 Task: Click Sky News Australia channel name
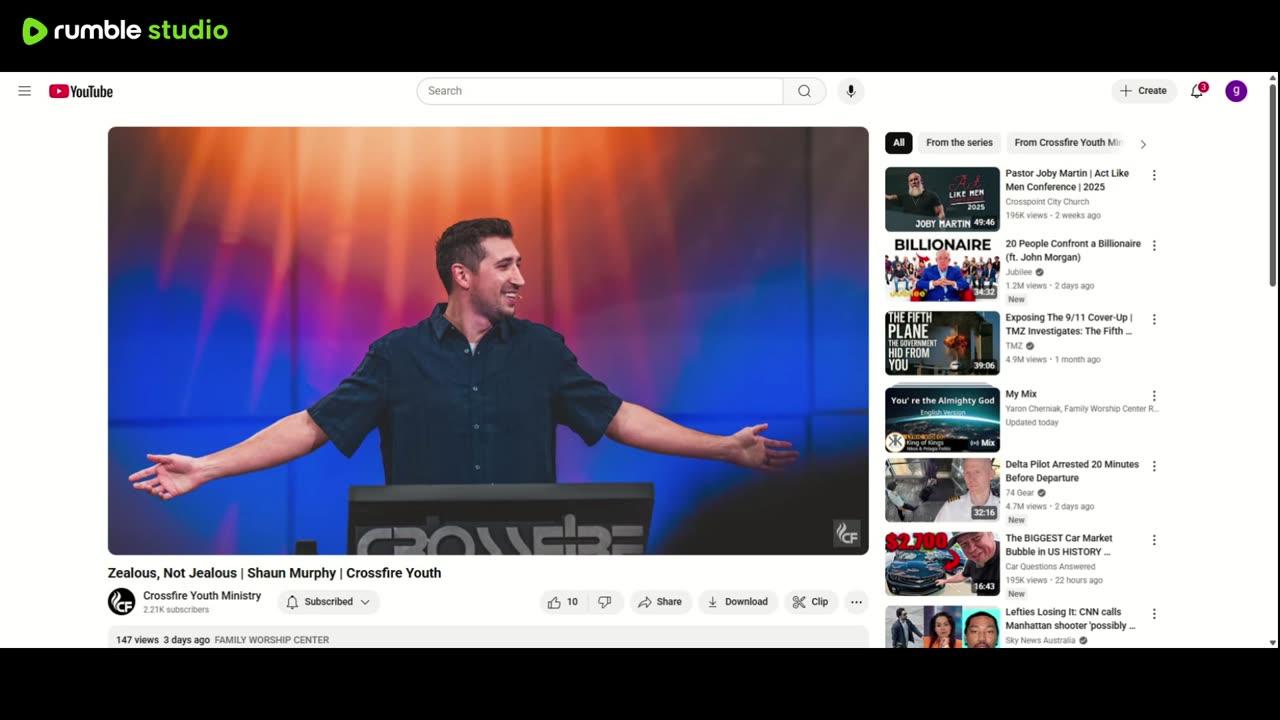point(1040,640)
